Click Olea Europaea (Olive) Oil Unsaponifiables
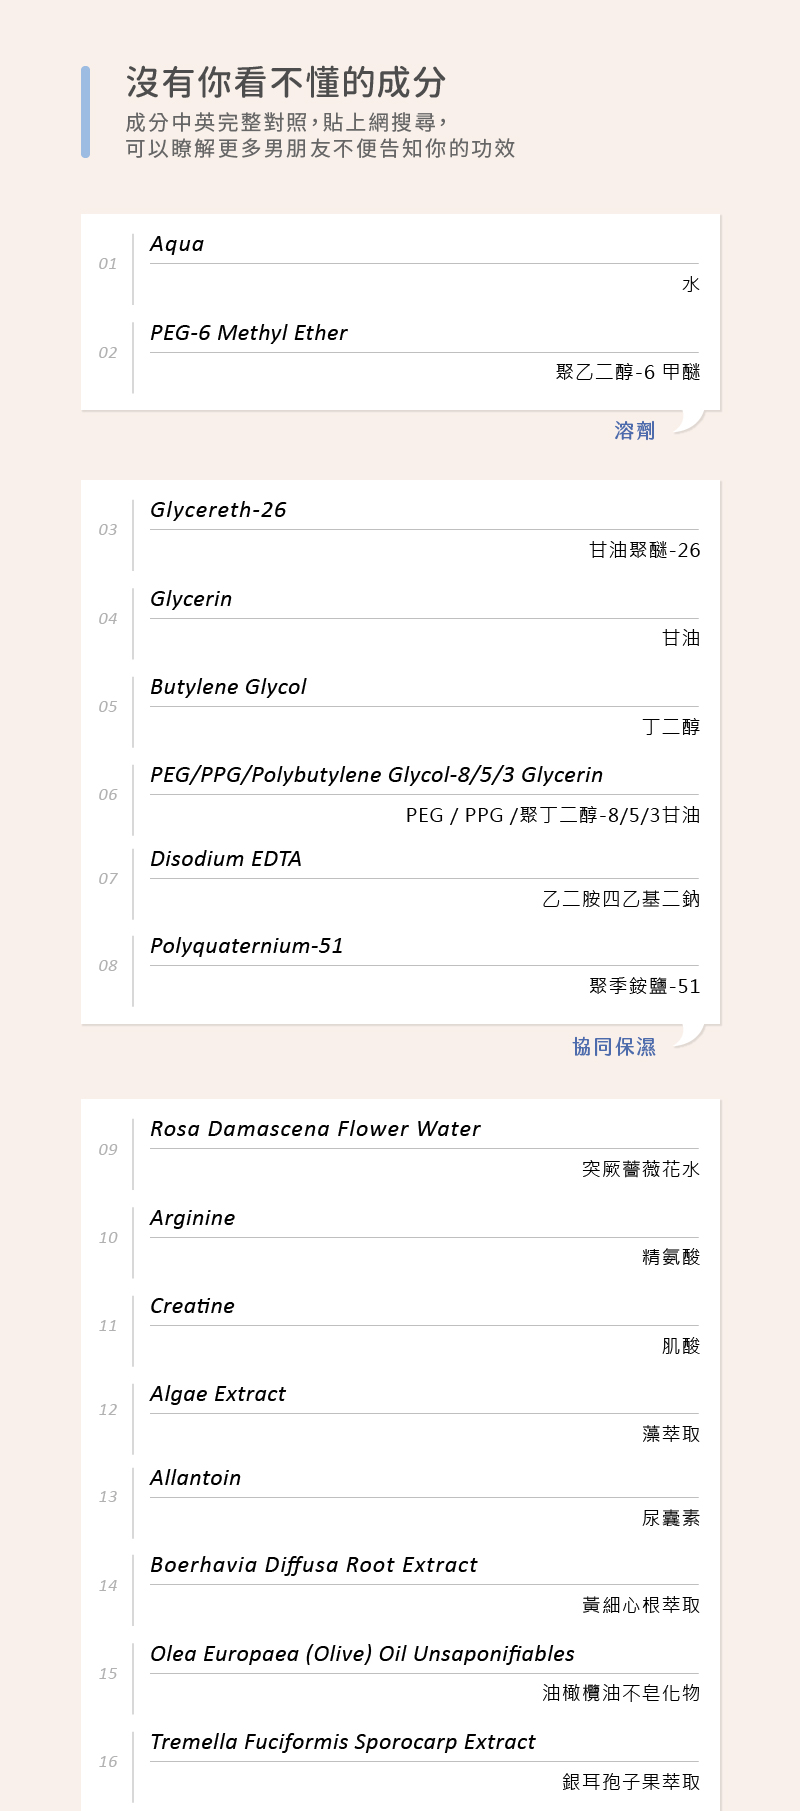The width and height of the screenshot is (800, 1811). [362, 1654]
